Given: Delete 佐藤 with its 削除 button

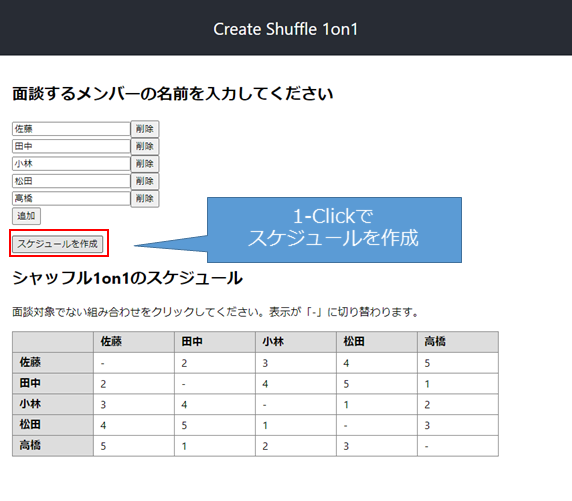Looking at the screenshot, I should click(145, 129).
